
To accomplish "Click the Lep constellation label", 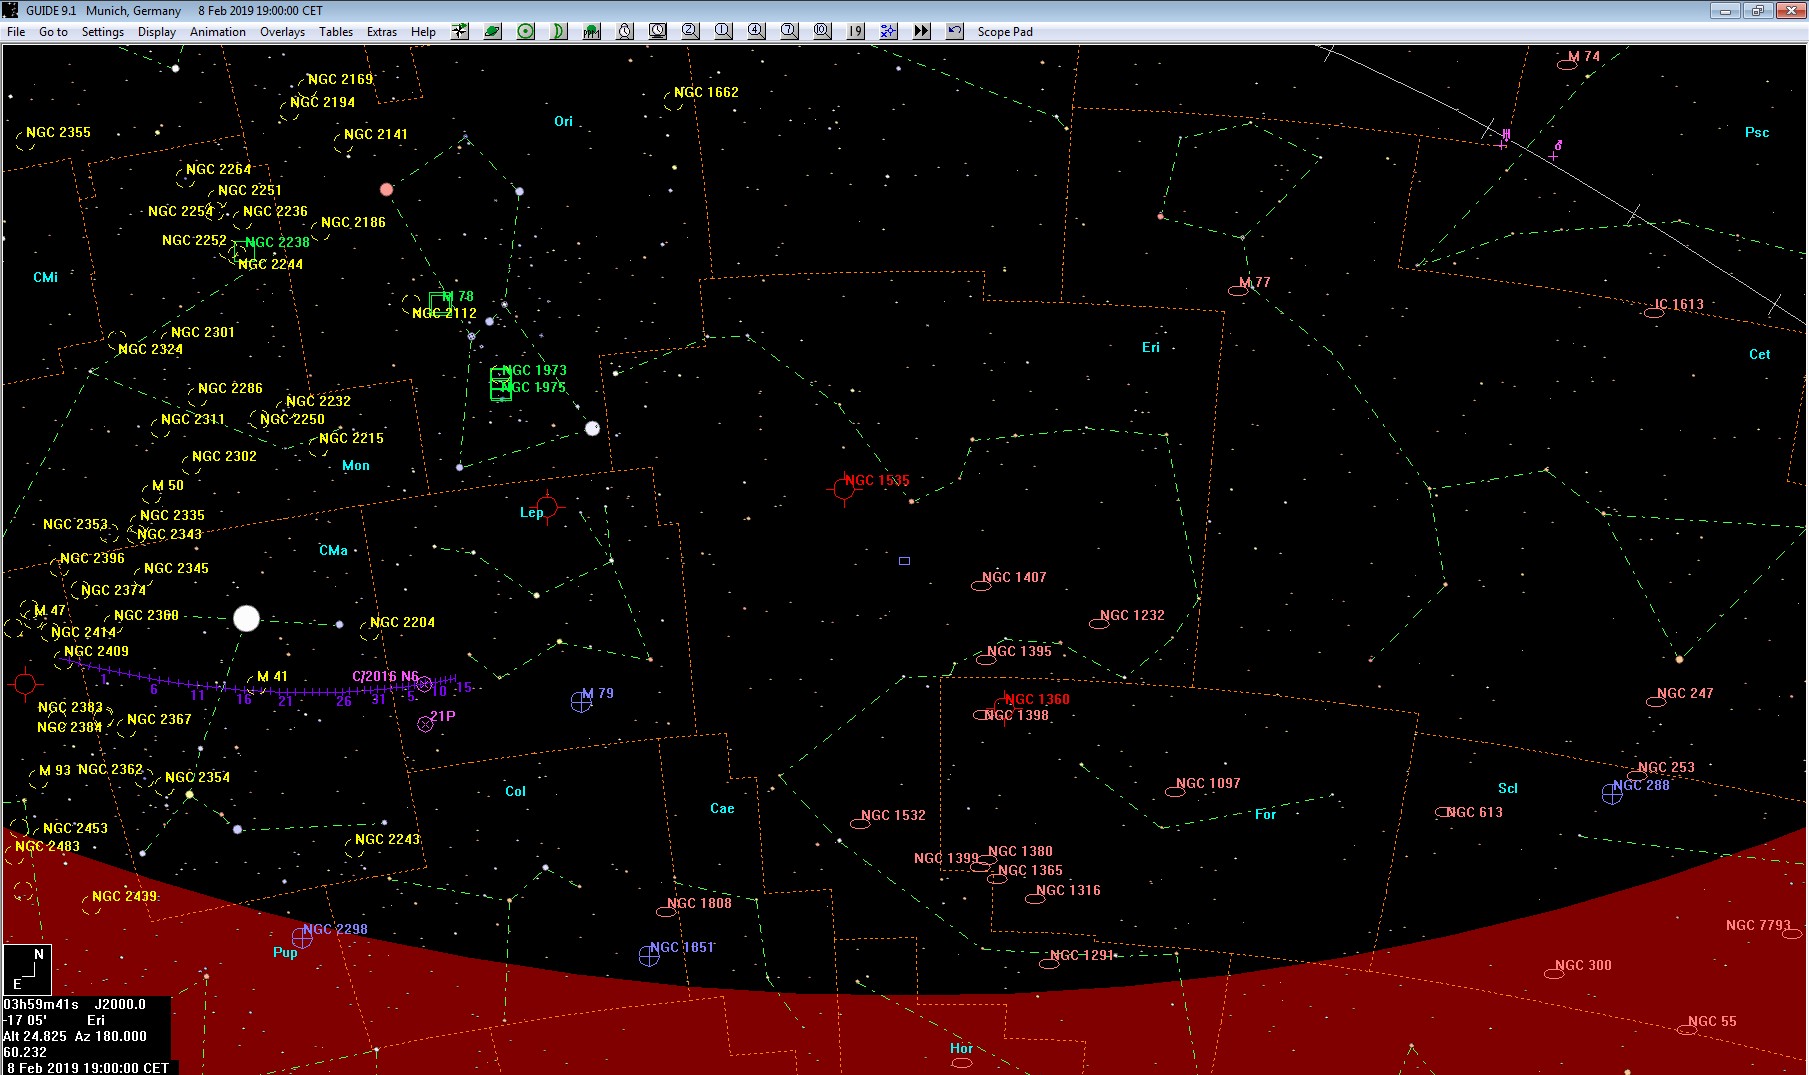I will 531,512.
